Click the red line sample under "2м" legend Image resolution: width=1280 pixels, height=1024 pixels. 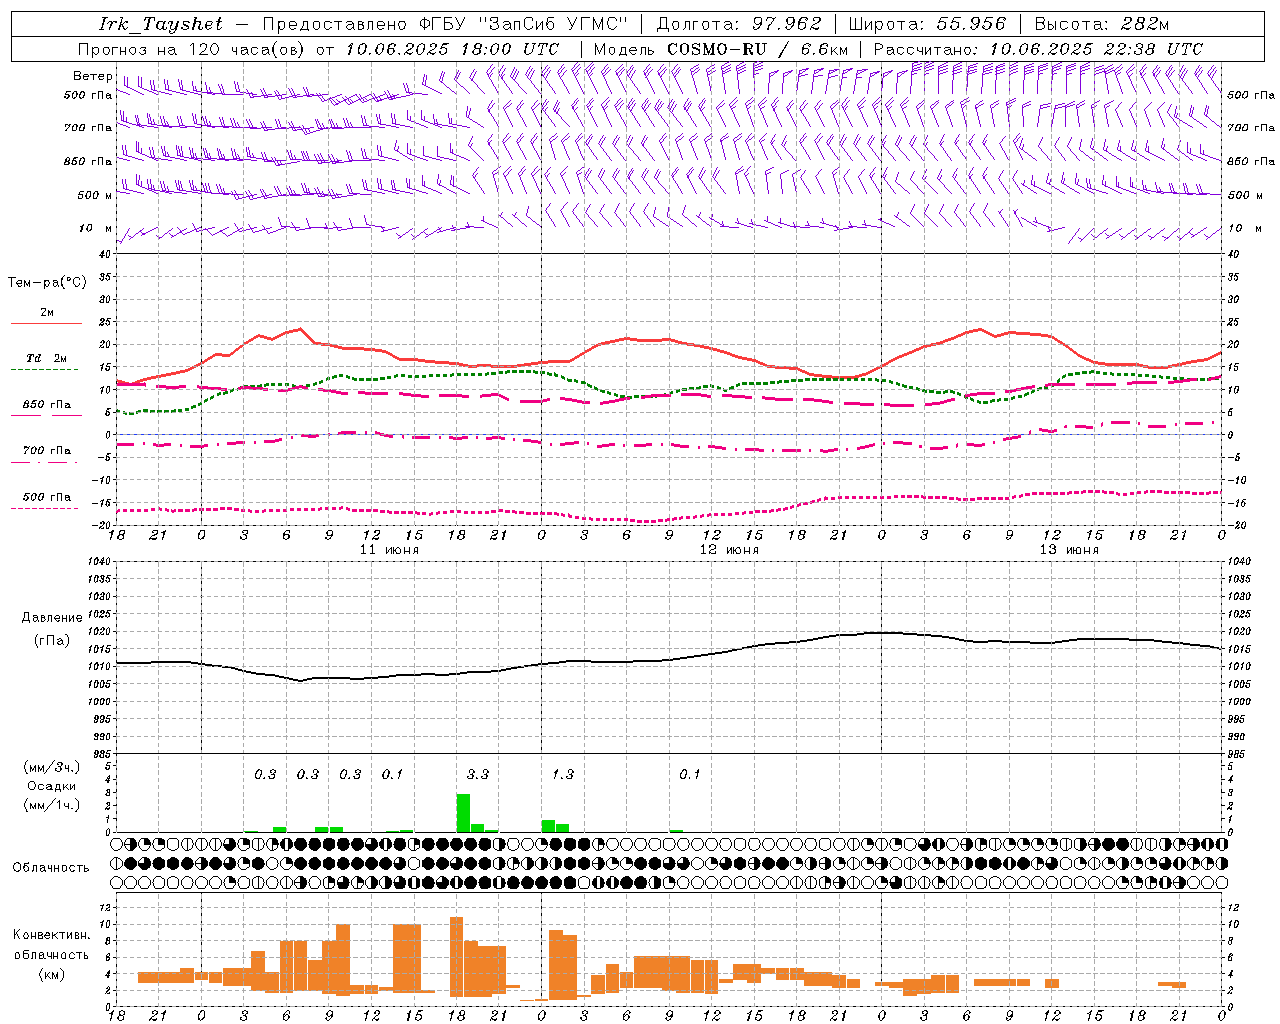point(46,324)
